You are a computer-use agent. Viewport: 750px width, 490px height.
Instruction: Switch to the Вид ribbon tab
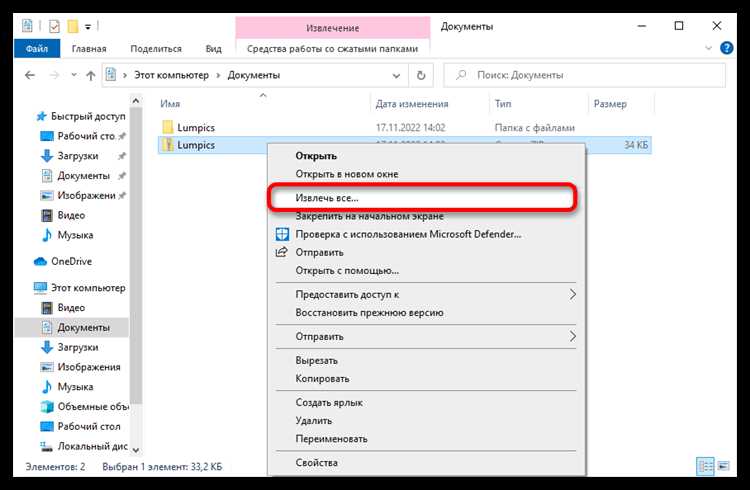pos(213,49)
